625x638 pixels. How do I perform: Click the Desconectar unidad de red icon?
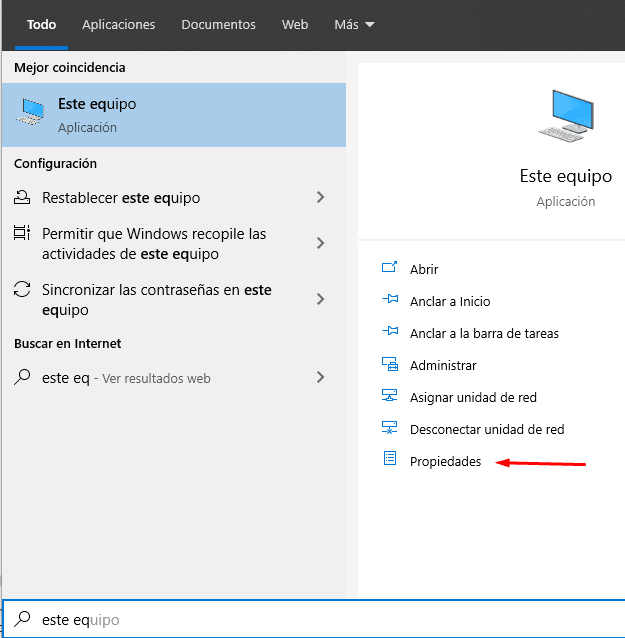coord(389,428)
